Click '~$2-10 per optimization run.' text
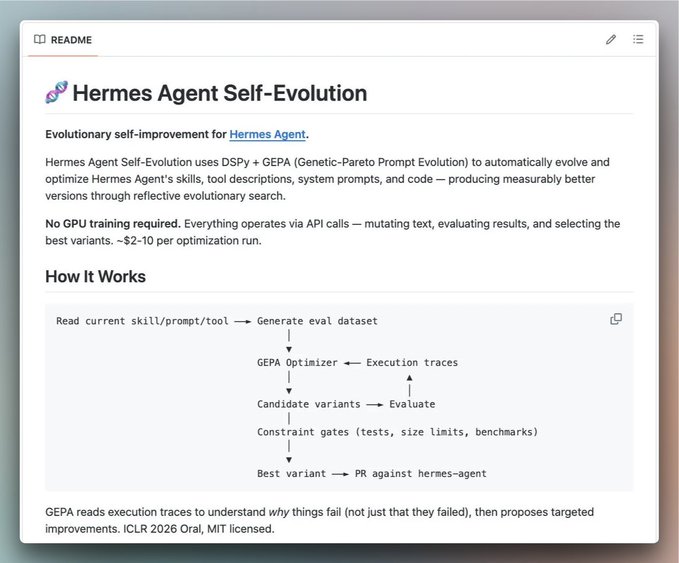Image resolution: width=679 pixels, height=563 pixels. pyautogui.click(x=189, y=240)
